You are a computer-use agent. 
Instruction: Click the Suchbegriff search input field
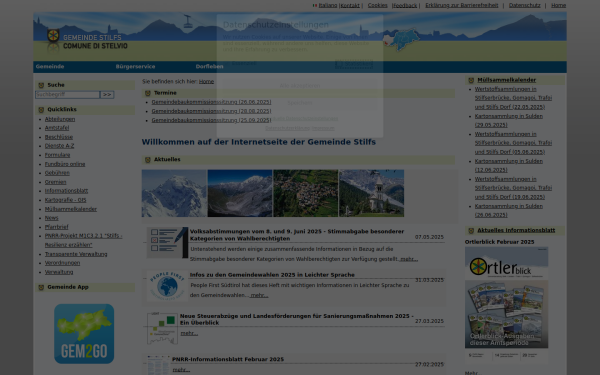pyautogui.click(x=67, y=95)
